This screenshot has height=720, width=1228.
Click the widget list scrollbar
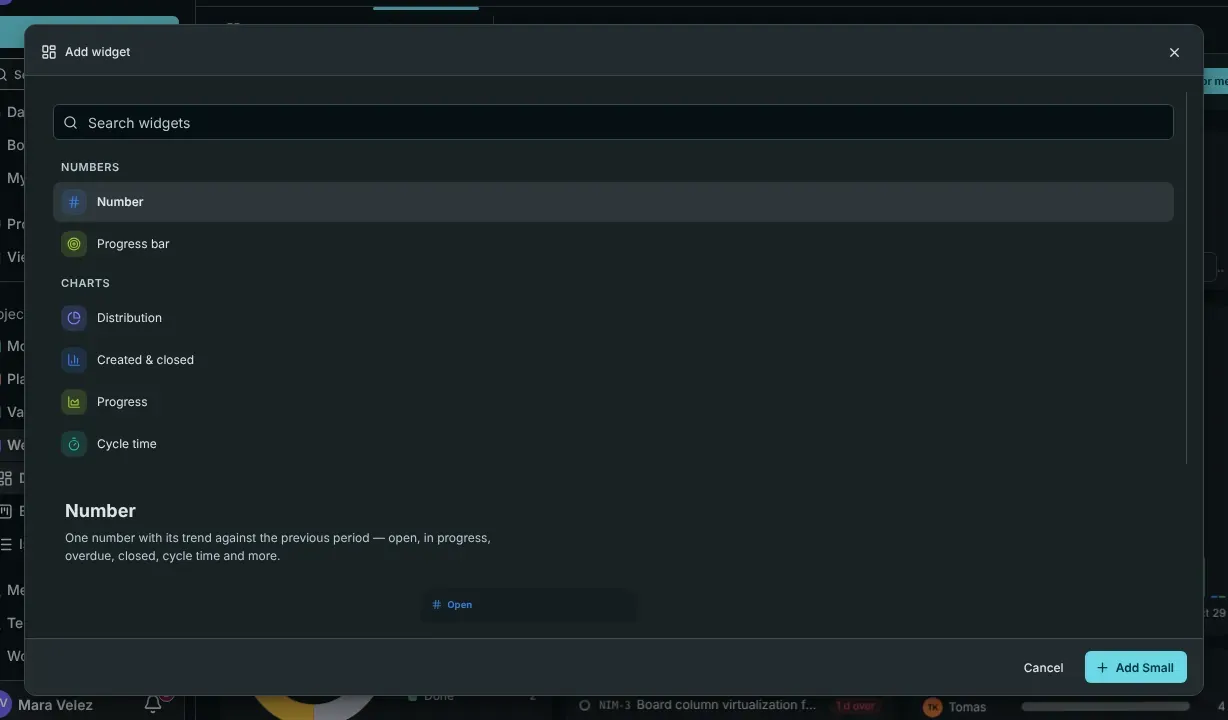tap(1187, 278)
